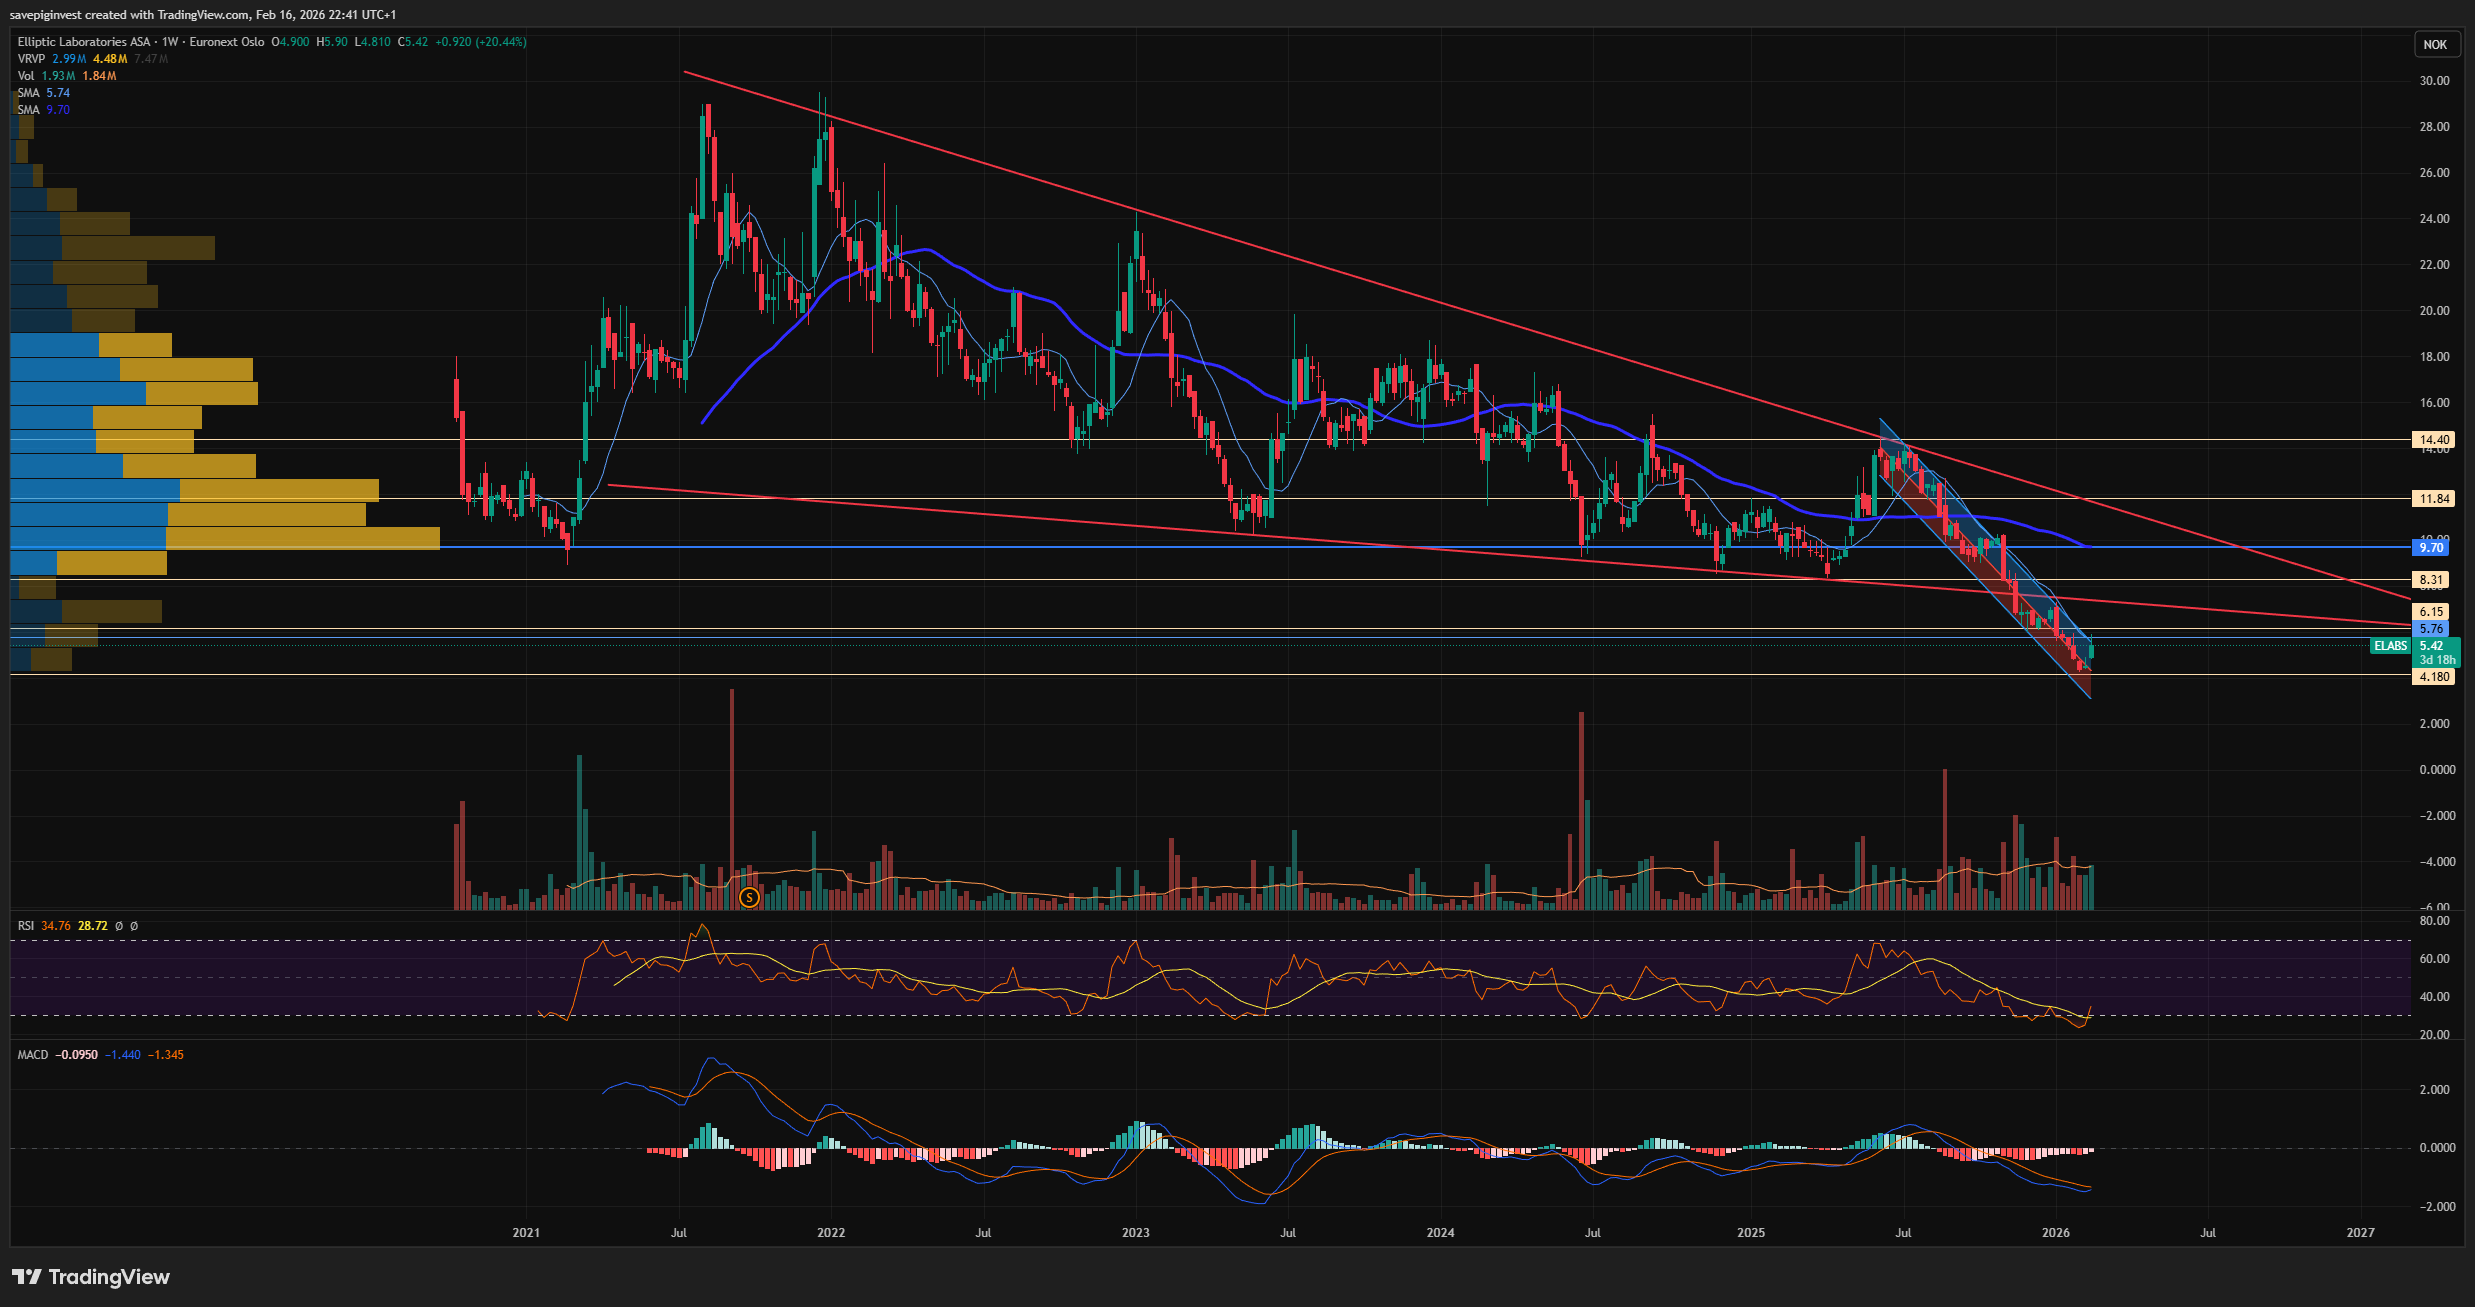Click the Elliptic Laboratories ASA symbol title
The width and height of the screenshot is (2475, 1307).
click(84, 42)
